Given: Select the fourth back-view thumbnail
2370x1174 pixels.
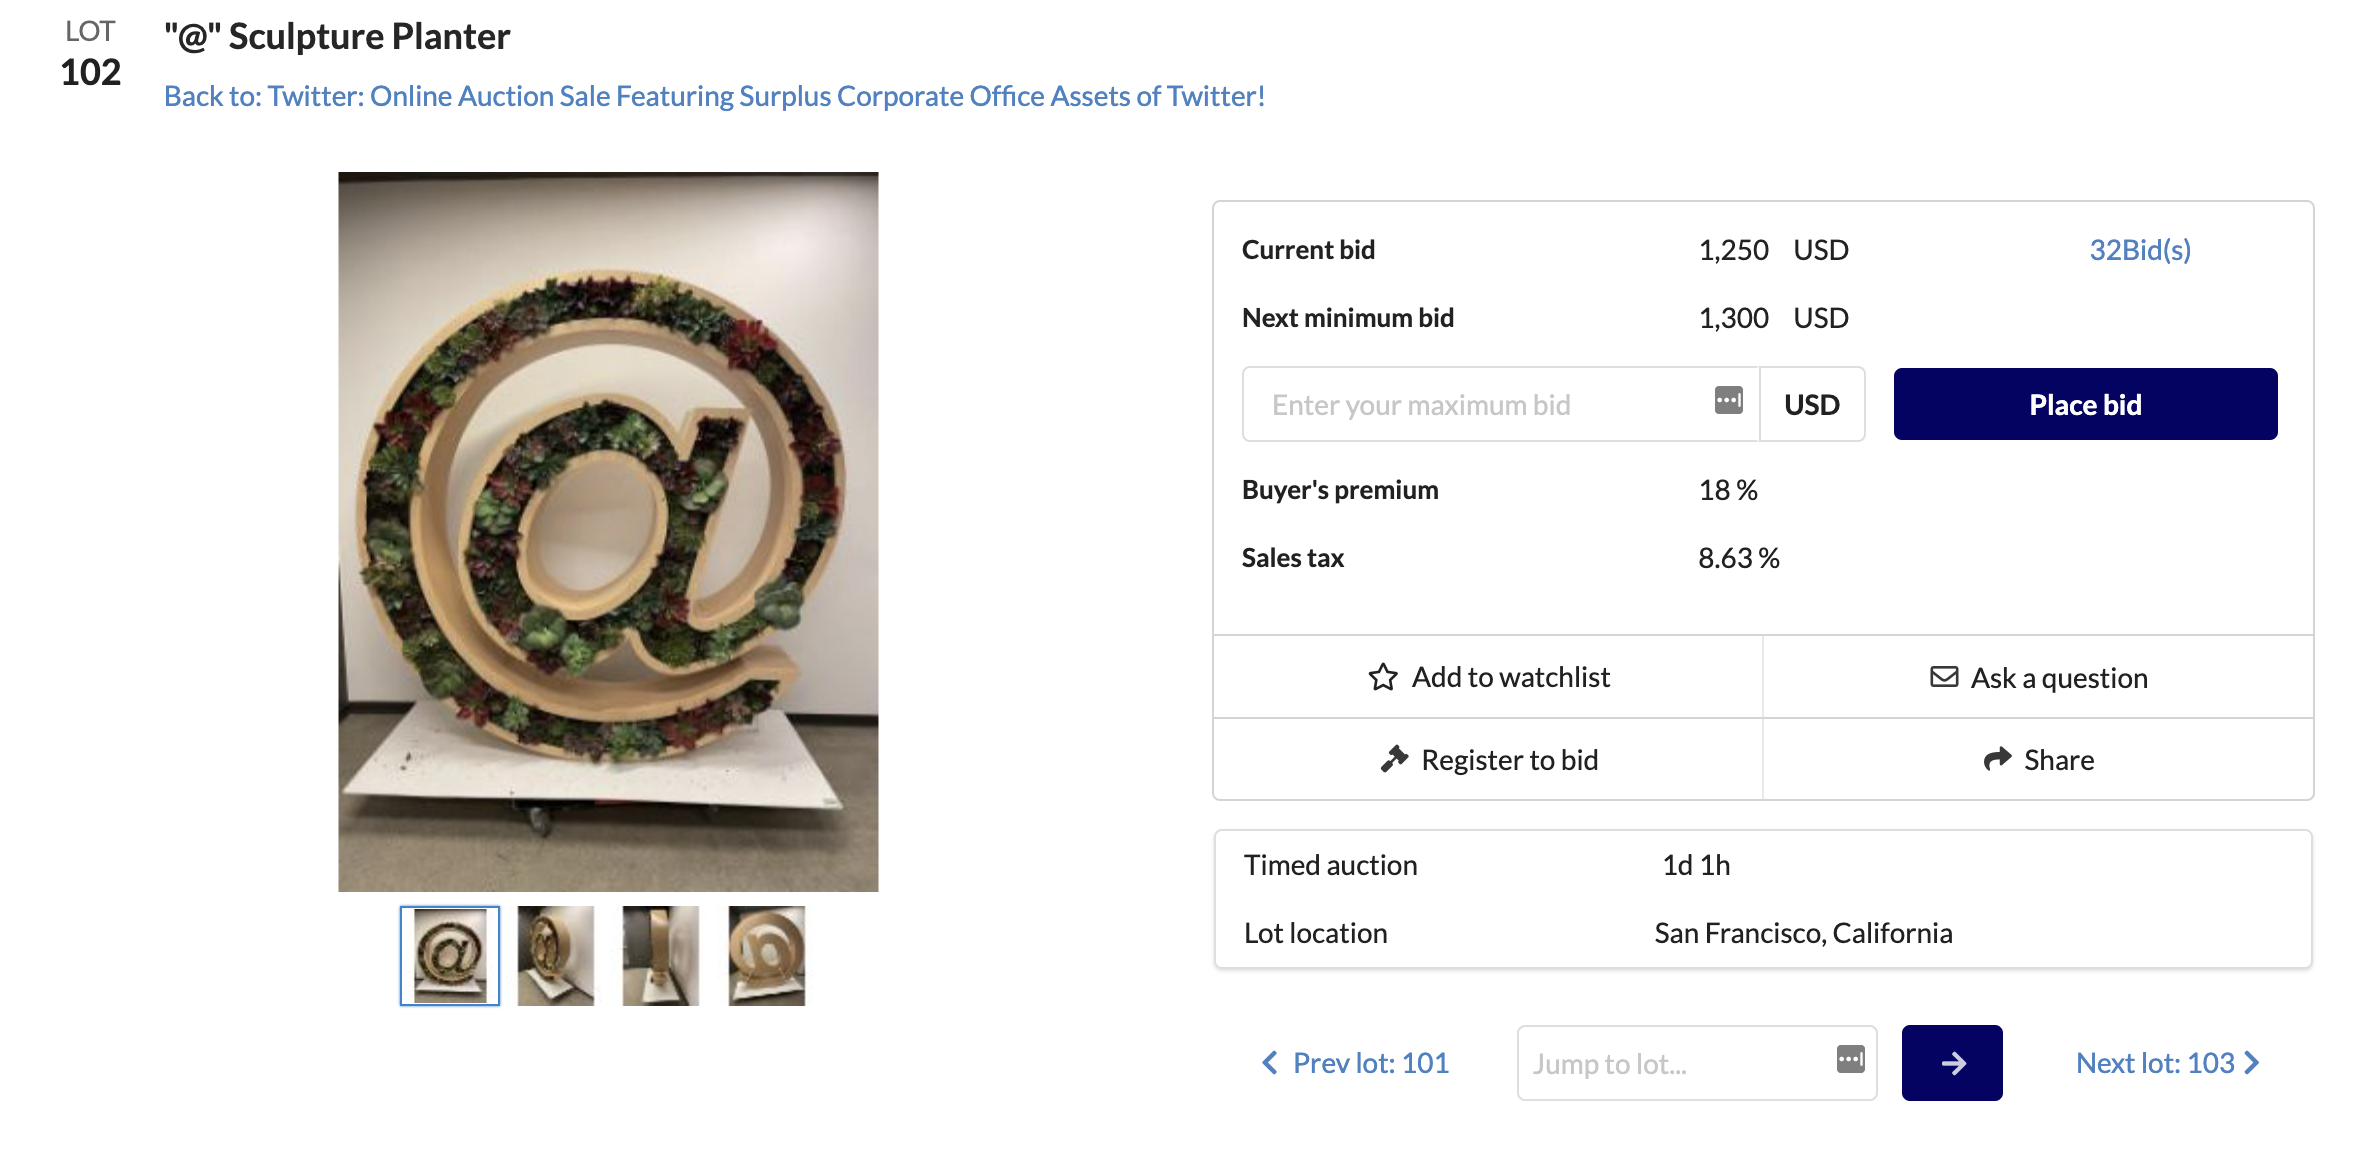Looking at the screenshot, I should [767, 956].
